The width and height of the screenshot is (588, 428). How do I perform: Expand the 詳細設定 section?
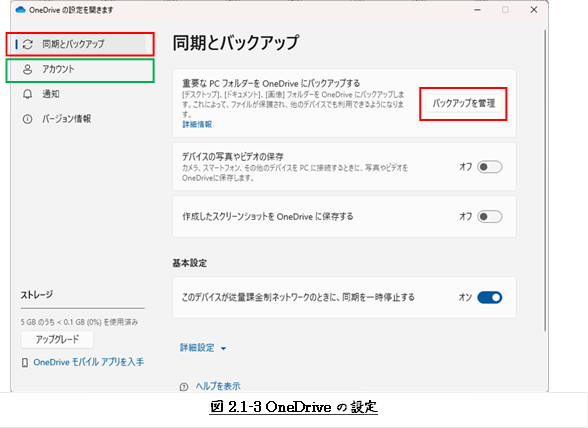(203, 348)
